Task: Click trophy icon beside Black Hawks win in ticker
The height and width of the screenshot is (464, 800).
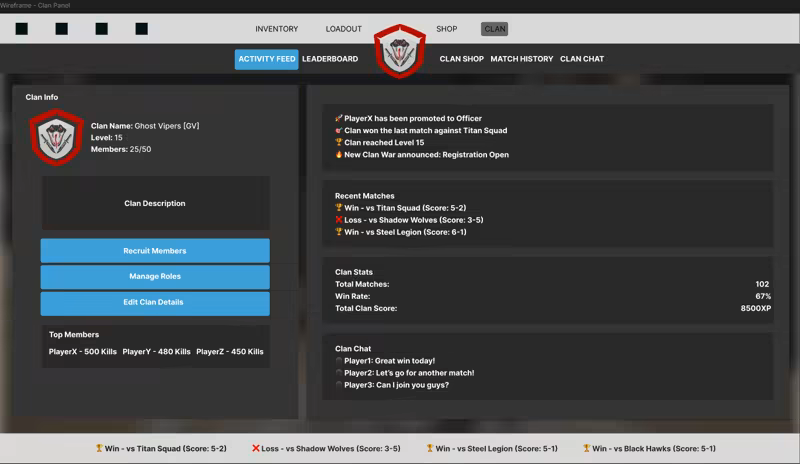Action: point(586,449)
